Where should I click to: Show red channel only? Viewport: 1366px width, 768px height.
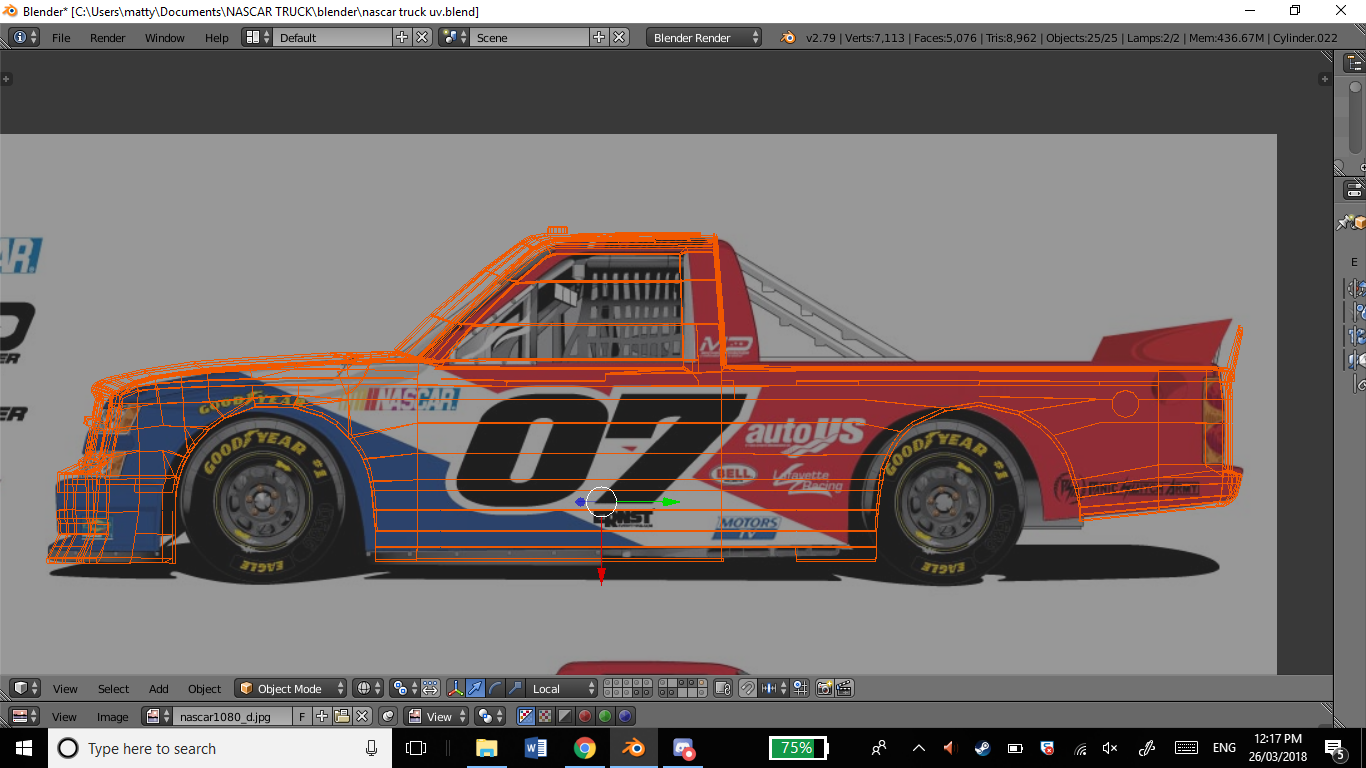[585, 716]
